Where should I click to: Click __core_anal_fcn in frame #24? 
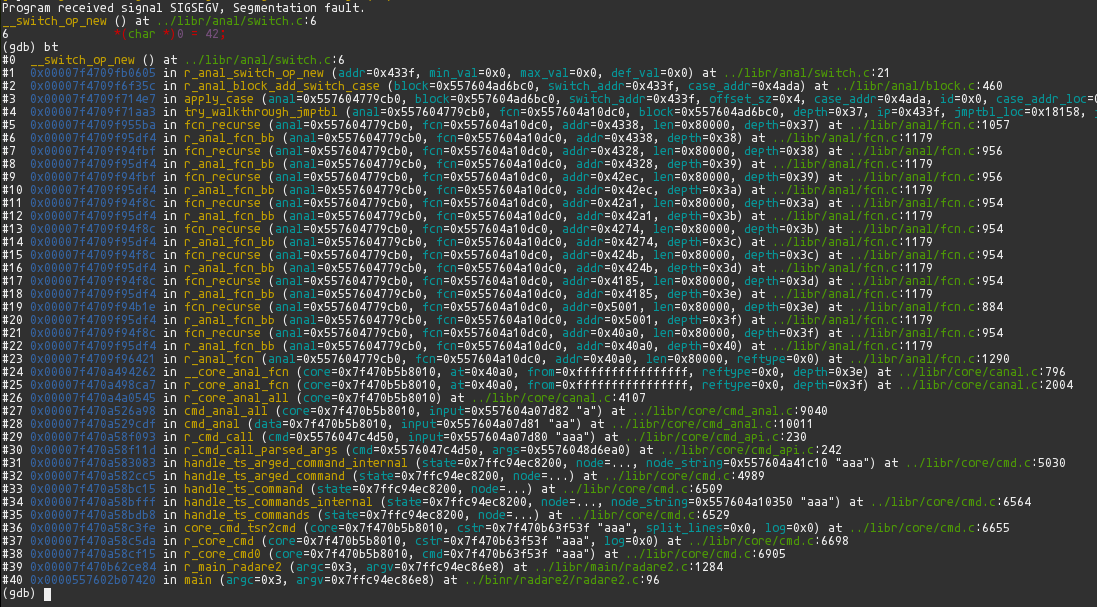coord(236,372)
